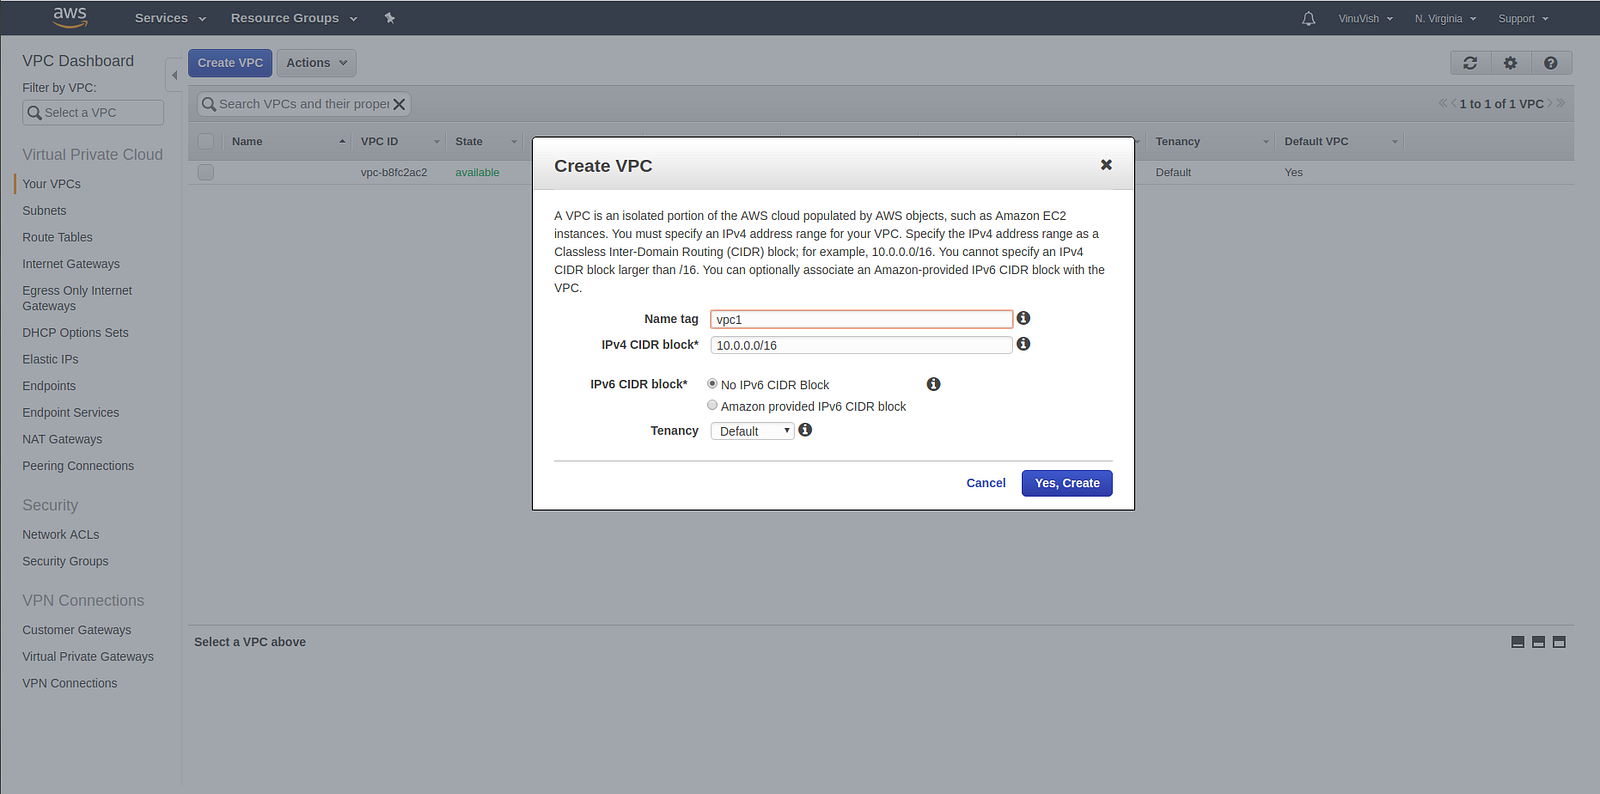Minimize the details pane using first layout icon

(1518, 642)
